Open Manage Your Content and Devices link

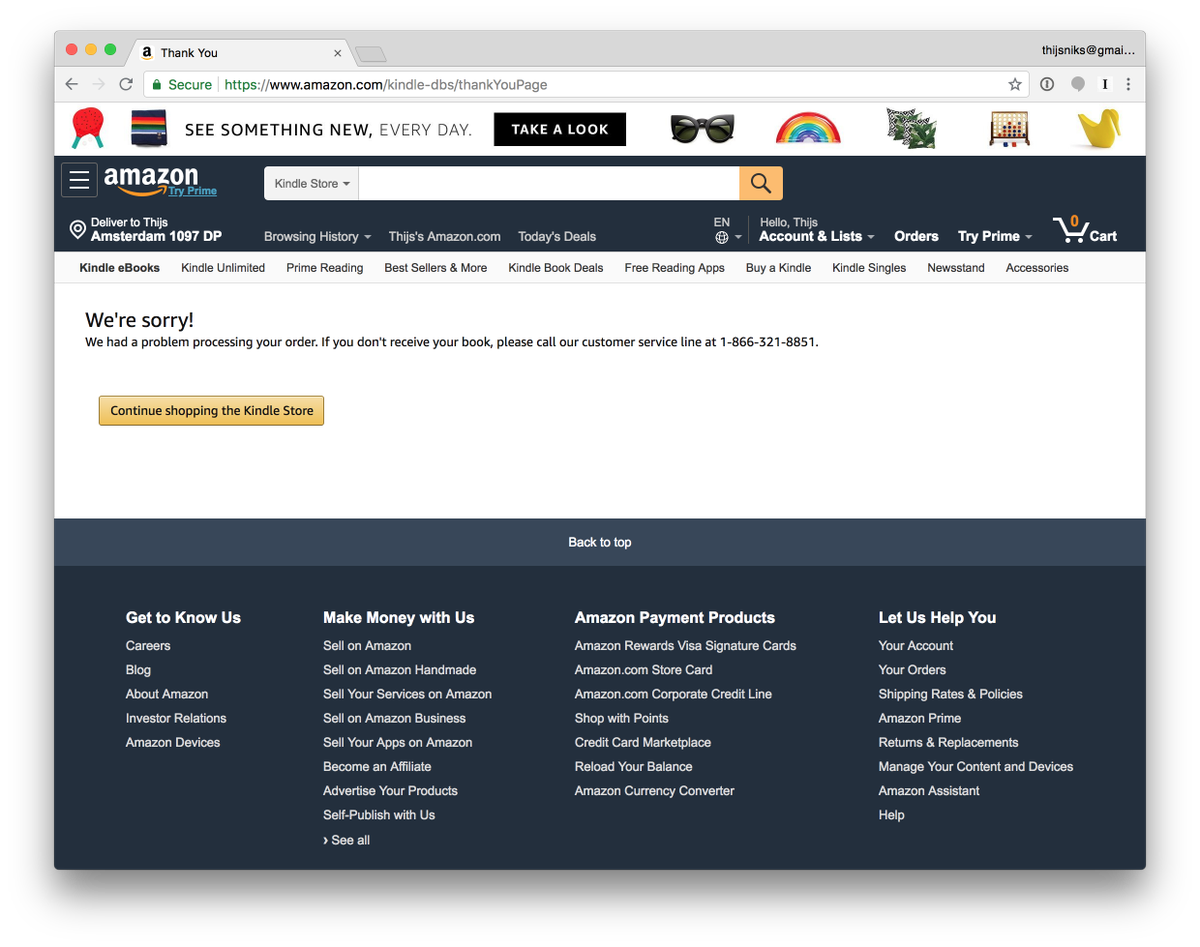click(x=976, y=767)
